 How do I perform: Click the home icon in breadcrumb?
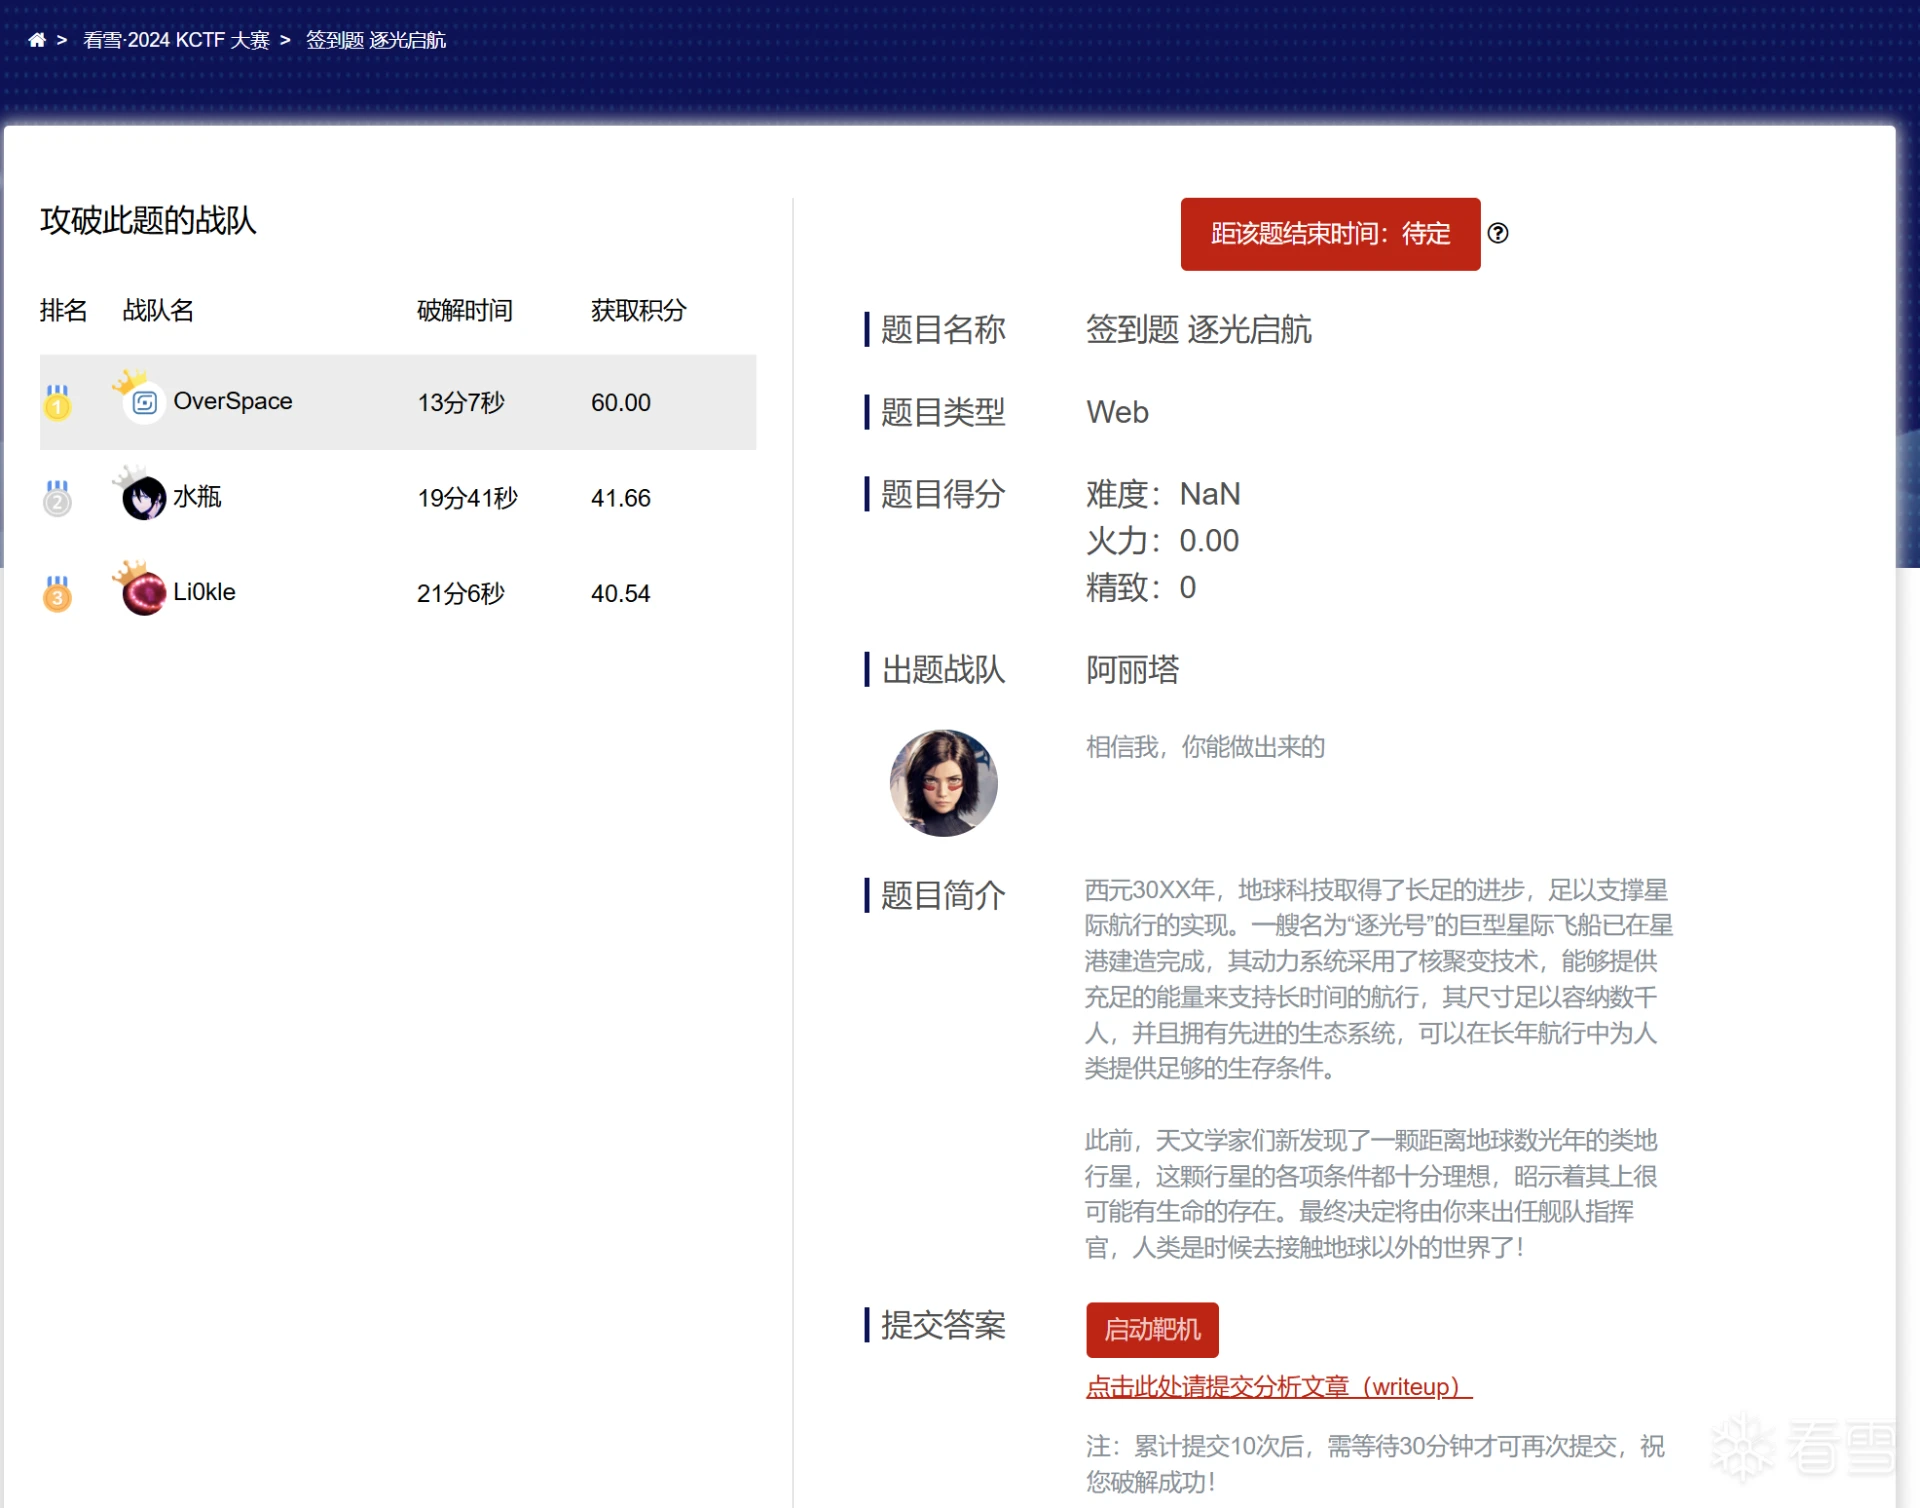tap(37, 40)
